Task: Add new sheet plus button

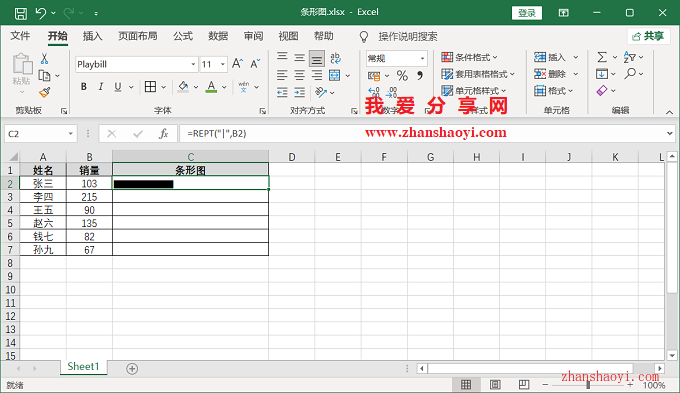Action: tap(132, 369)
